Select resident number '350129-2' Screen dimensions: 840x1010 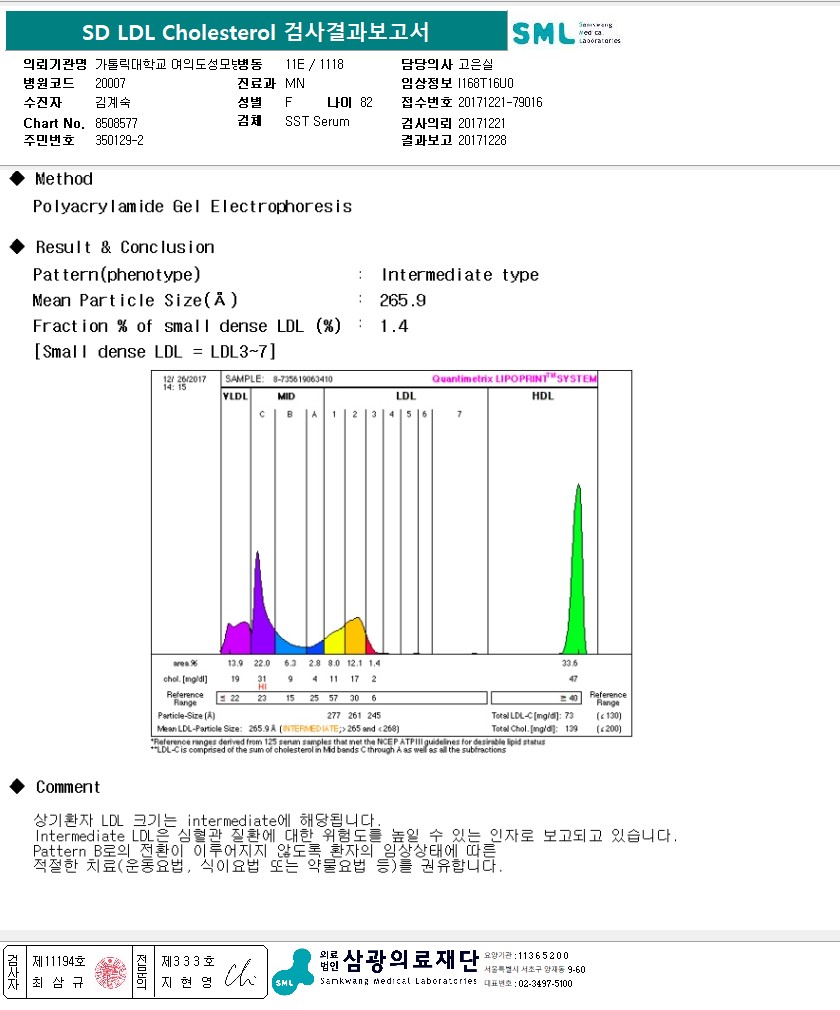coord(119,140)
